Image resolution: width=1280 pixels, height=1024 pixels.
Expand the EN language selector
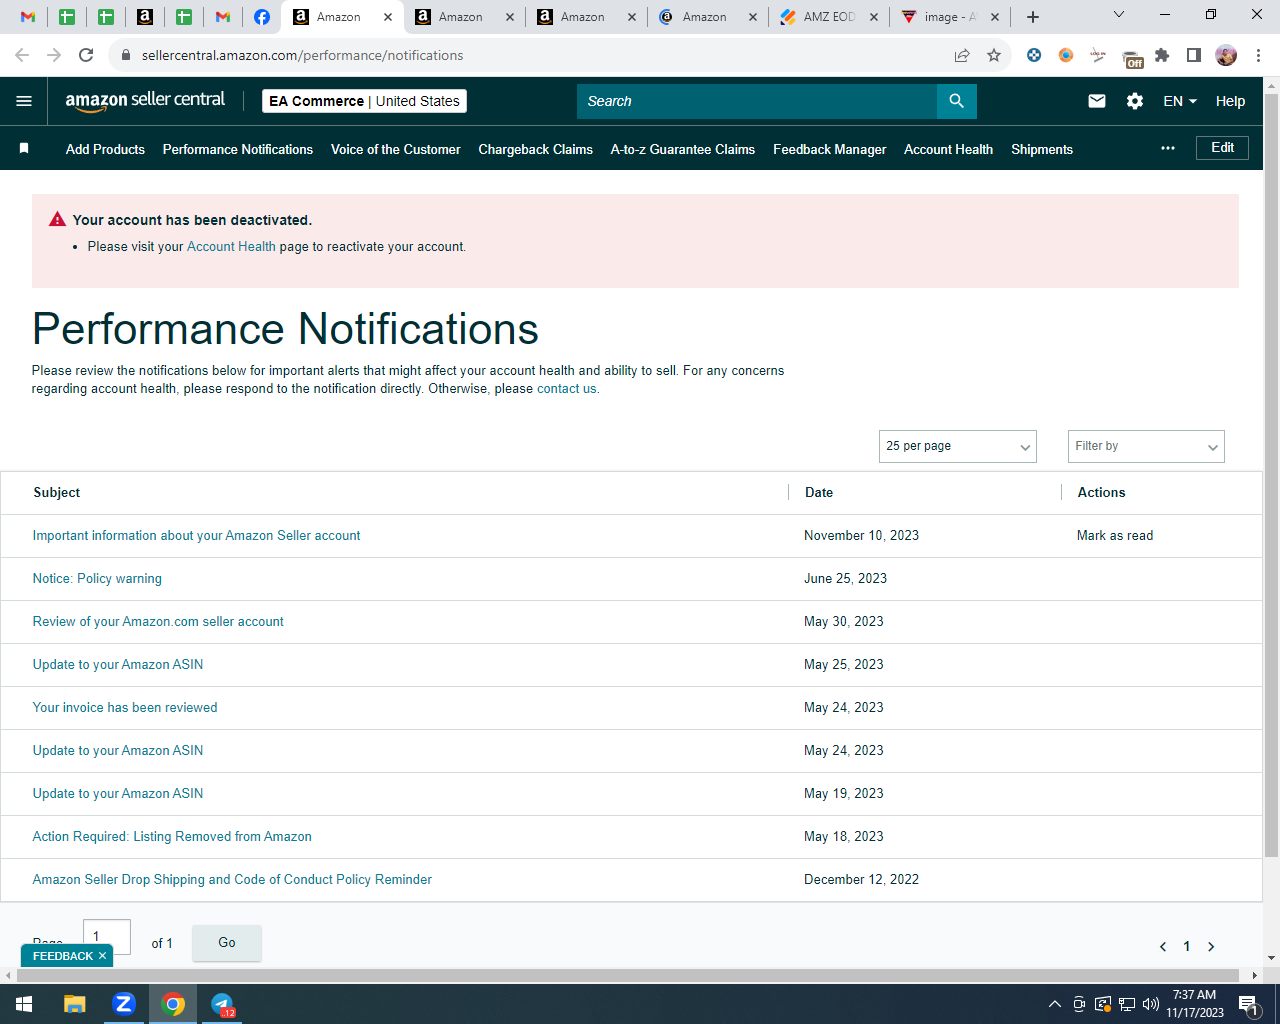(1180, 101)
